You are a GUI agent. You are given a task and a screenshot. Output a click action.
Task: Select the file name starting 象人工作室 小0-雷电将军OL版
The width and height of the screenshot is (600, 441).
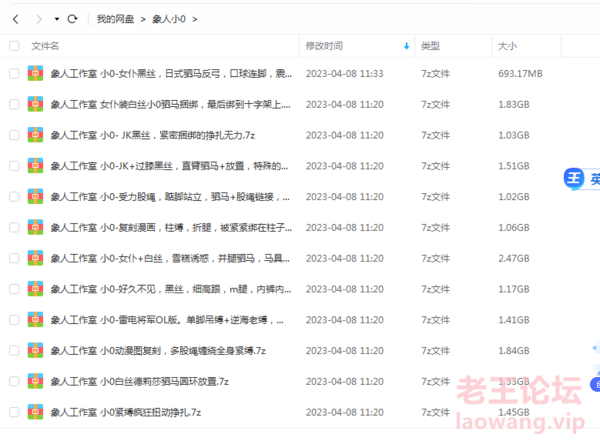[167, 320]
